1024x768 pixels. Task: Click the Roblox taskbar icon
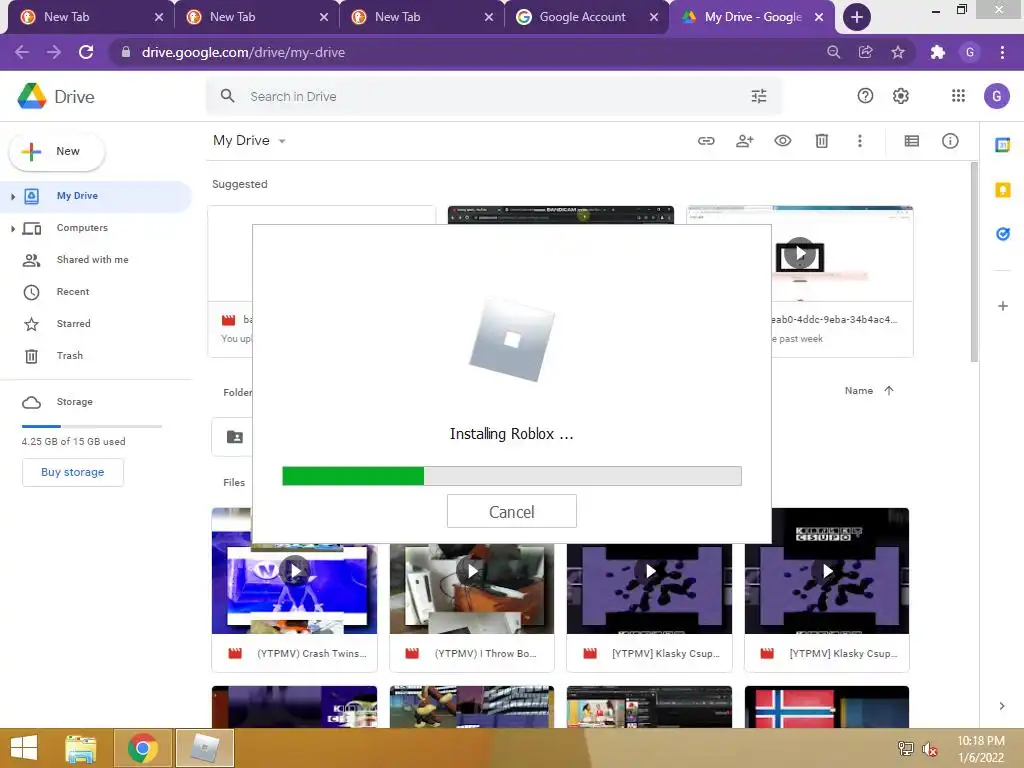coord(204,748)
